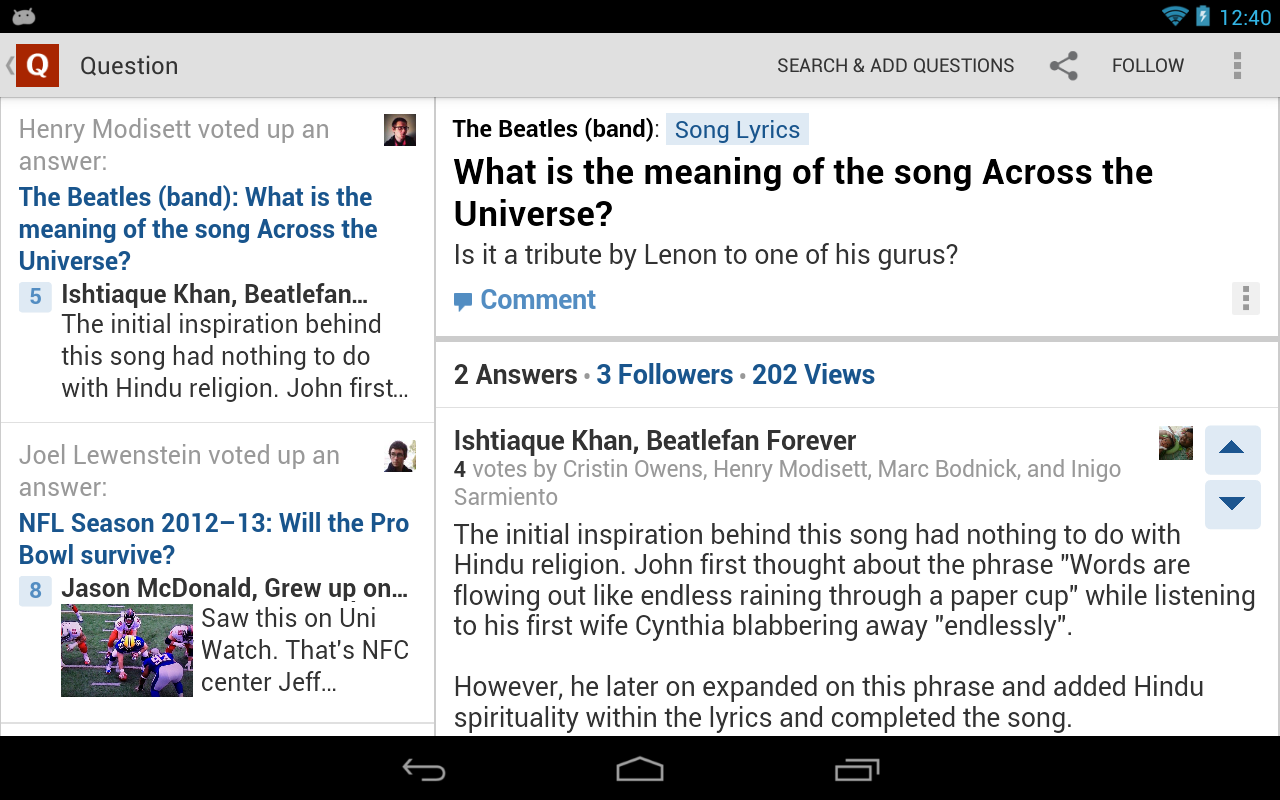The image size is (1280, 800).
Task: Open the share menu in the action bar
Action: (x=1063, y=65)
